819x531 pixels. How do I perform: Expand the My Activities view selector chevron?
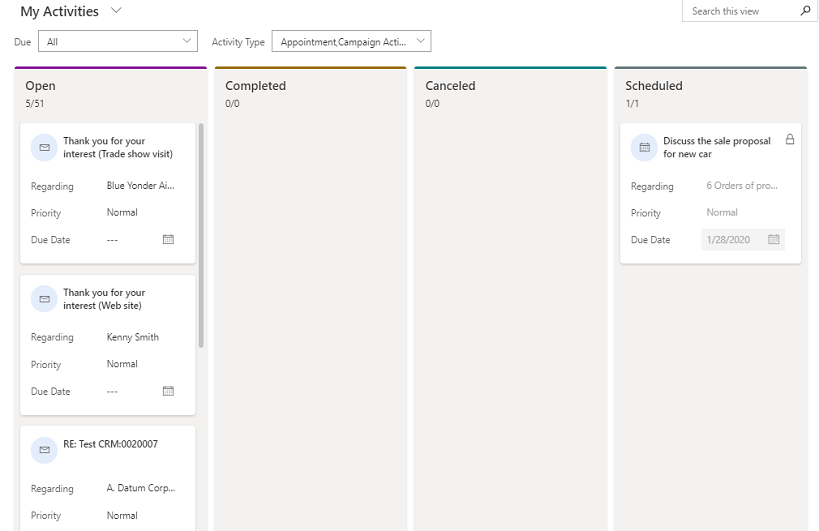pyautogui.click(x=116, y=10)
